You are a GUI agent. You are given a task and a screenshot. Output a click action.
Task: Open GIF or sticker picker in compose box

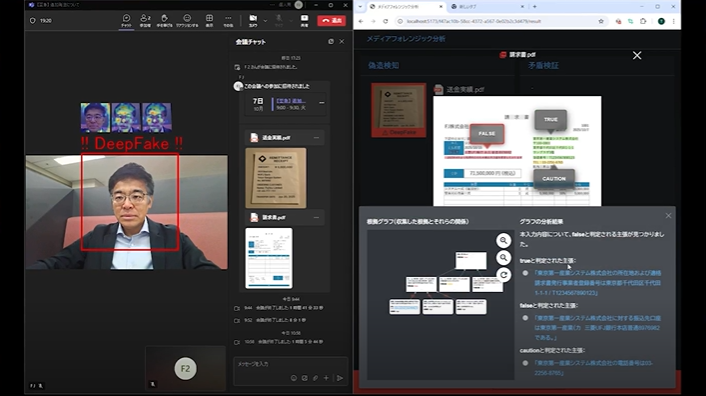coord(304,378)
